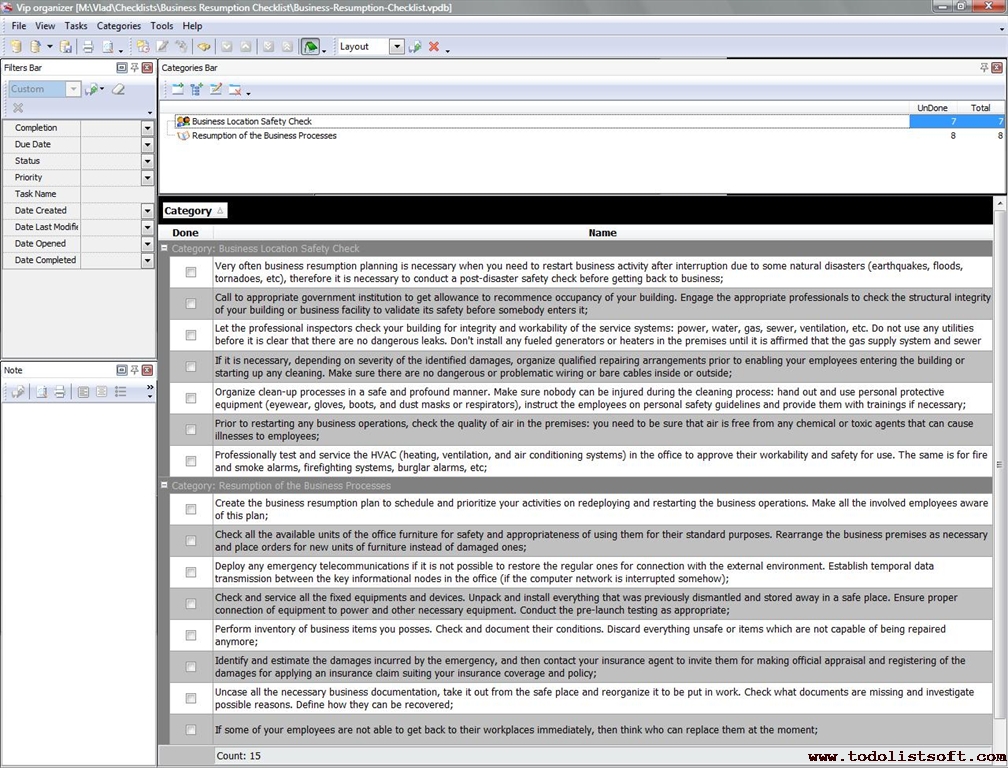Click the red X icon beside Layout
Screen dimensions: 1008x768
click(434, 47)
